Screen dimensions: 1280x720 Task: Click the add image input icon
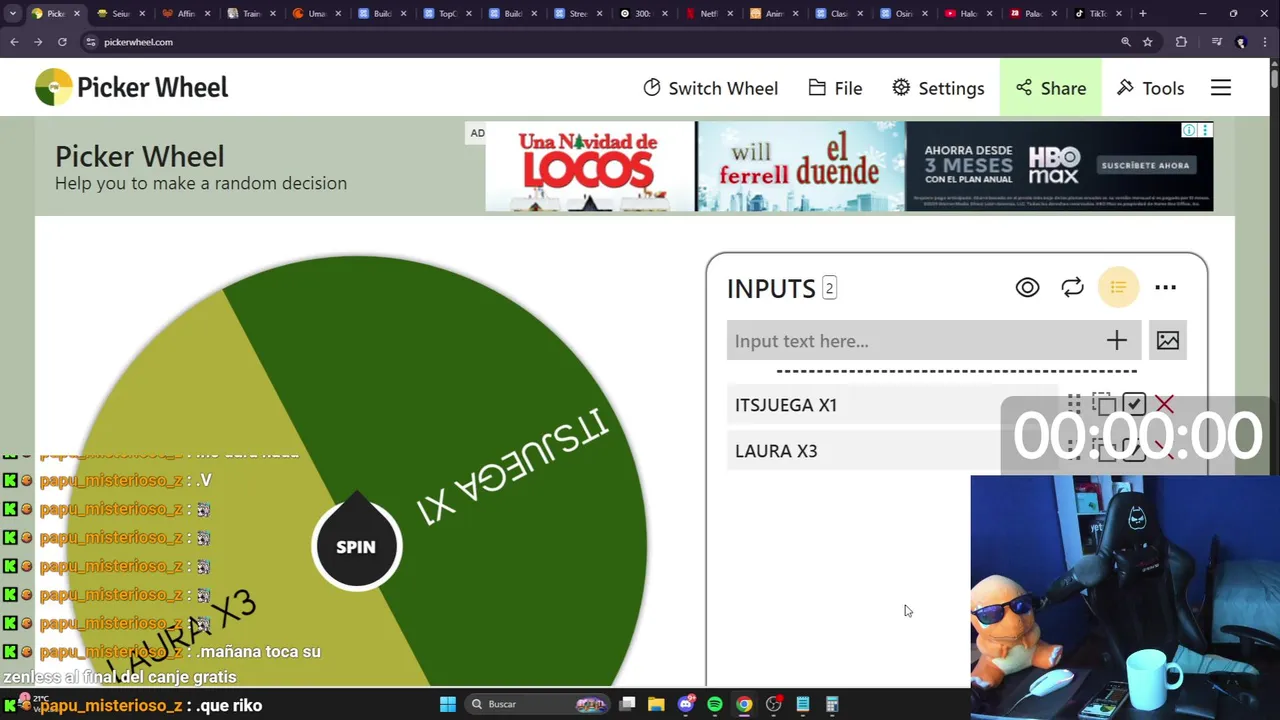[x=1167, y=341]
